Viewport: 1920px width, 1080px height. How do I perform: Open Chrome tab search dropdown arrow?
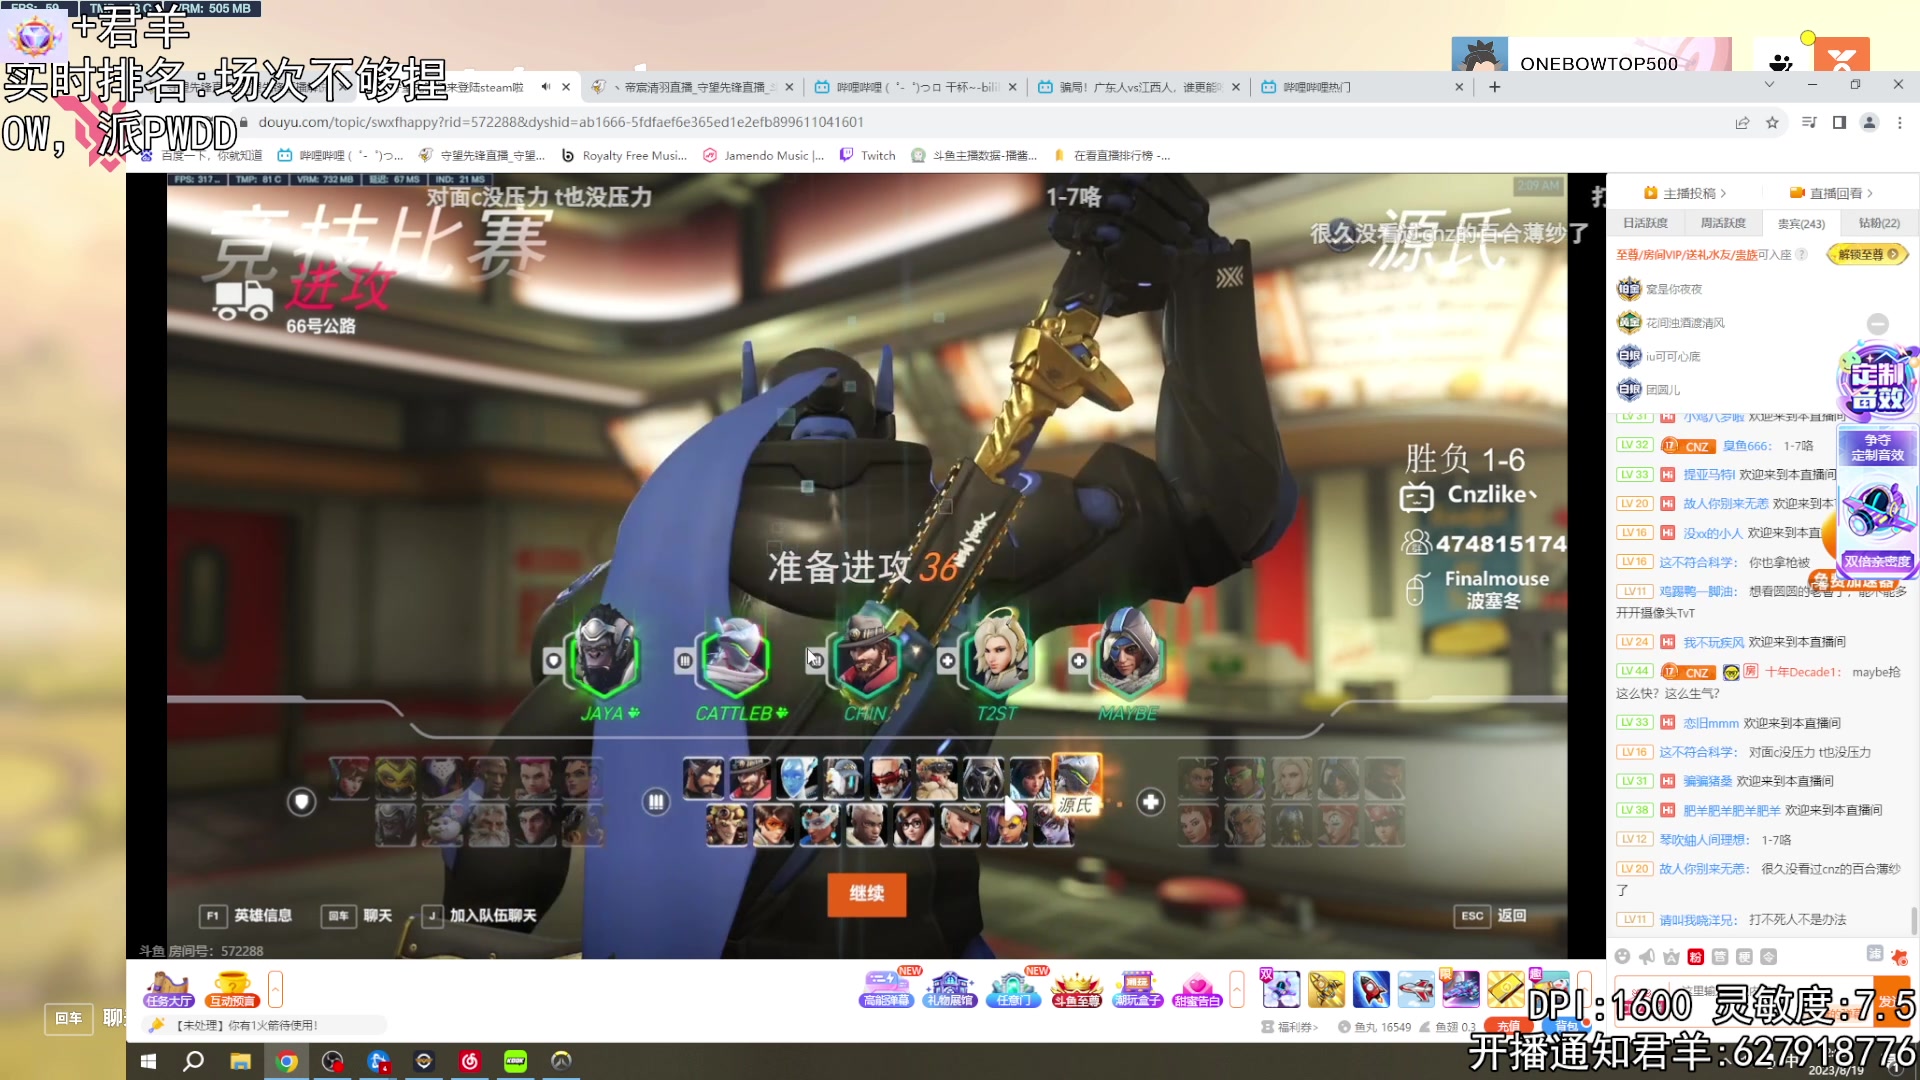coord(1769,85)
